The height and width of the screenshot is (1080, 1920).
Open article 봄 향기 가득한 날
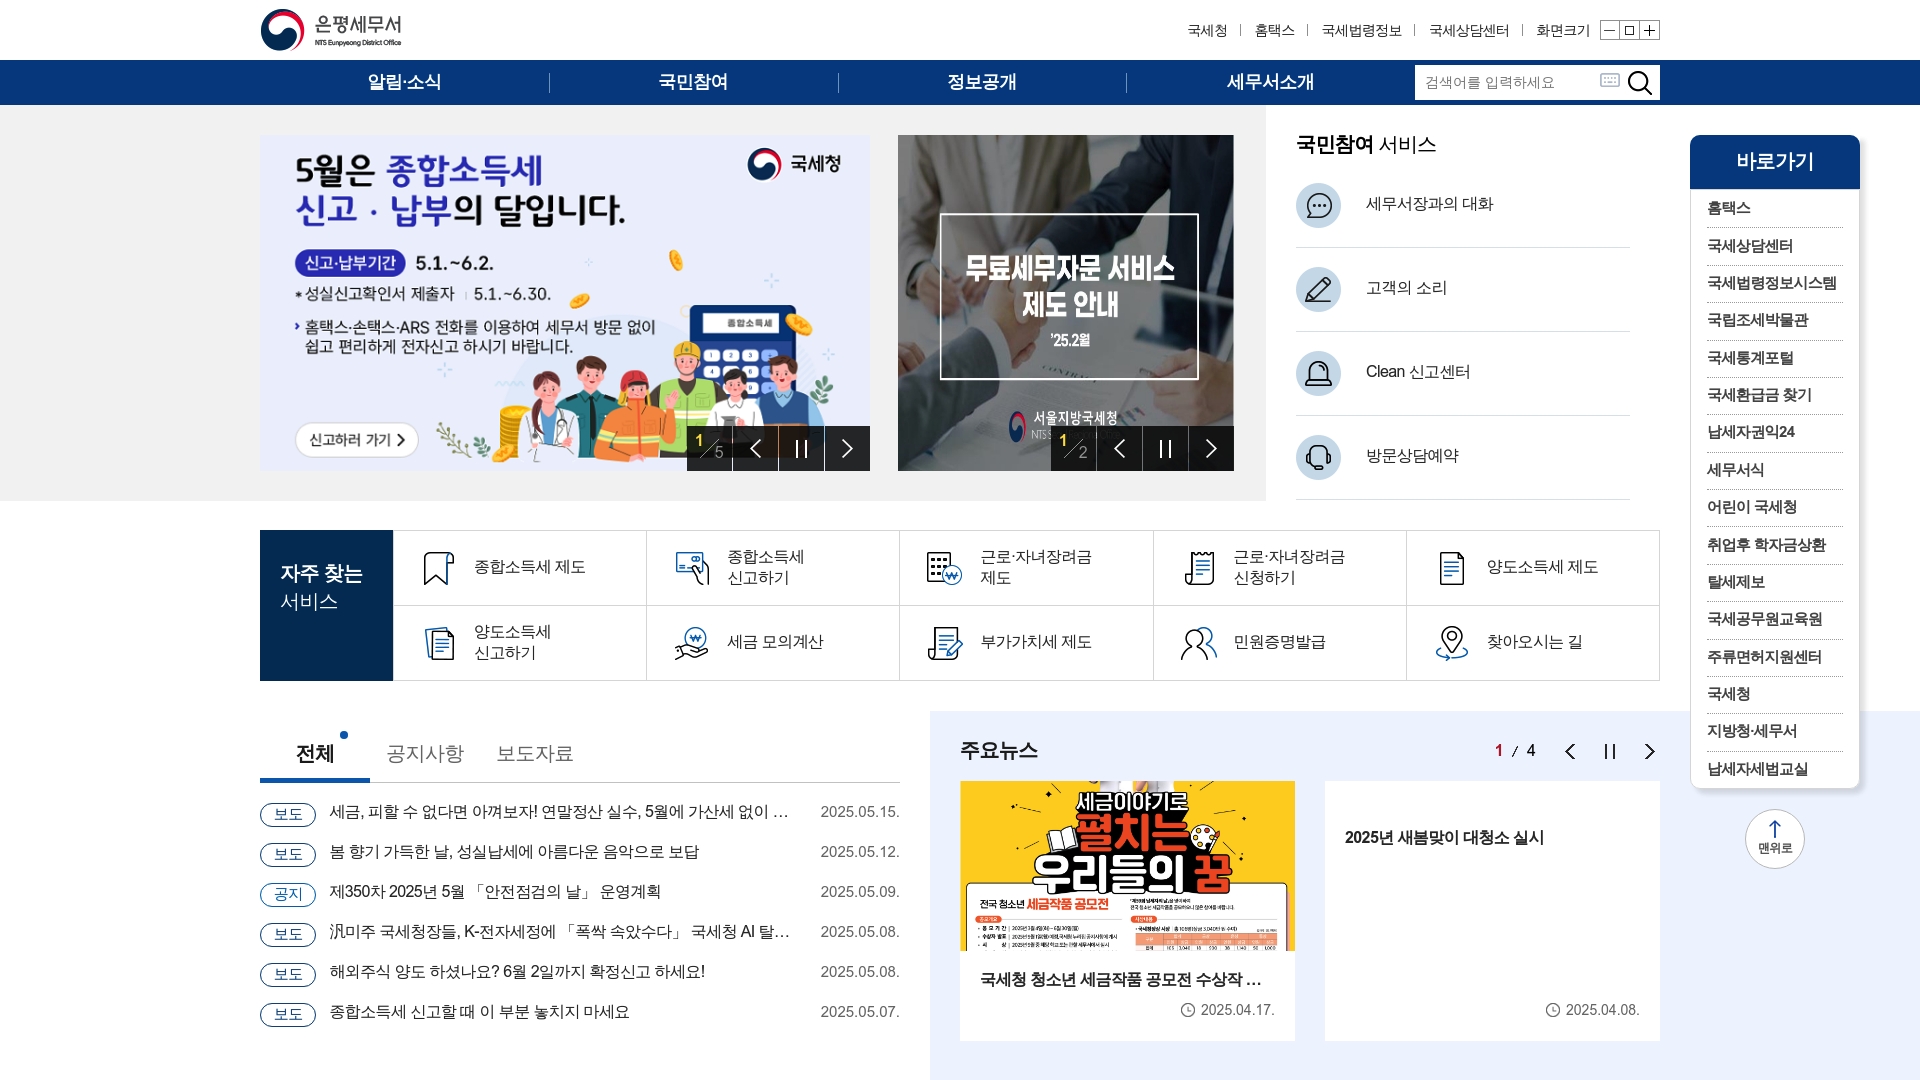point(514,852)
